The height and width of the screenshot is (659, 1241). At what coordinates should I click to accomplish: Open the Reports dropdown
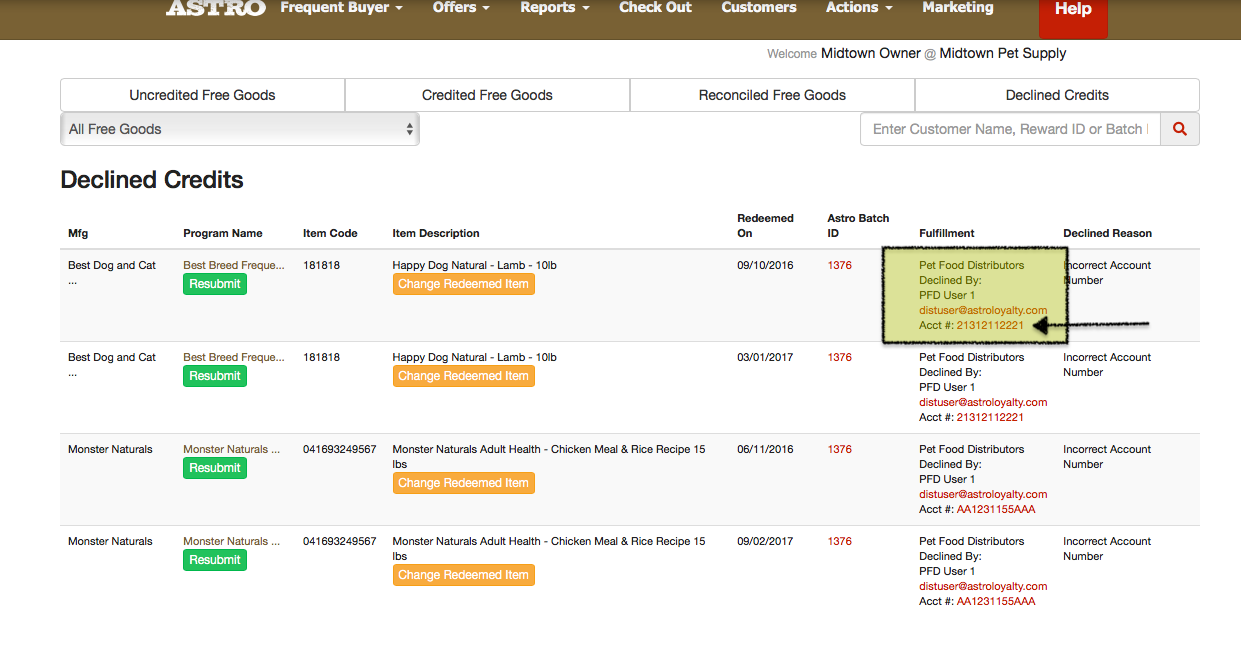click(555, 8)
